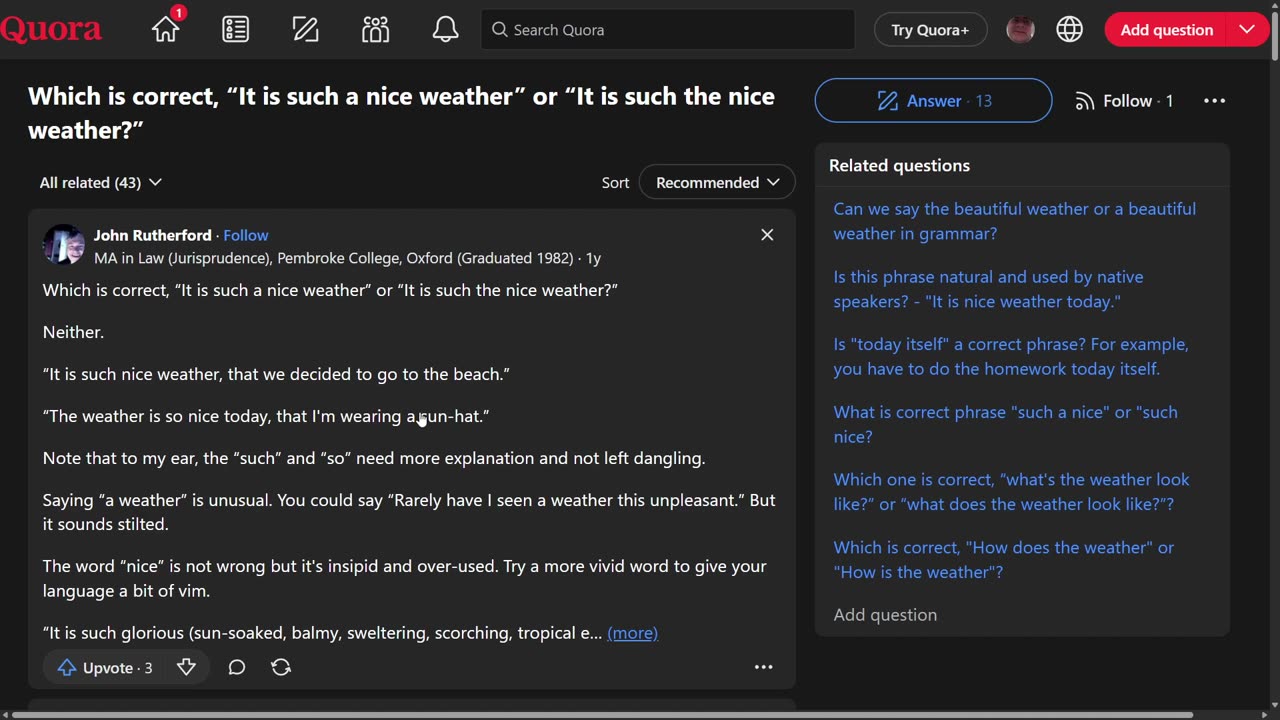The image size is (1280, 720).
Task: Upvote John Rutherford's answer
Action: point(106,667)
